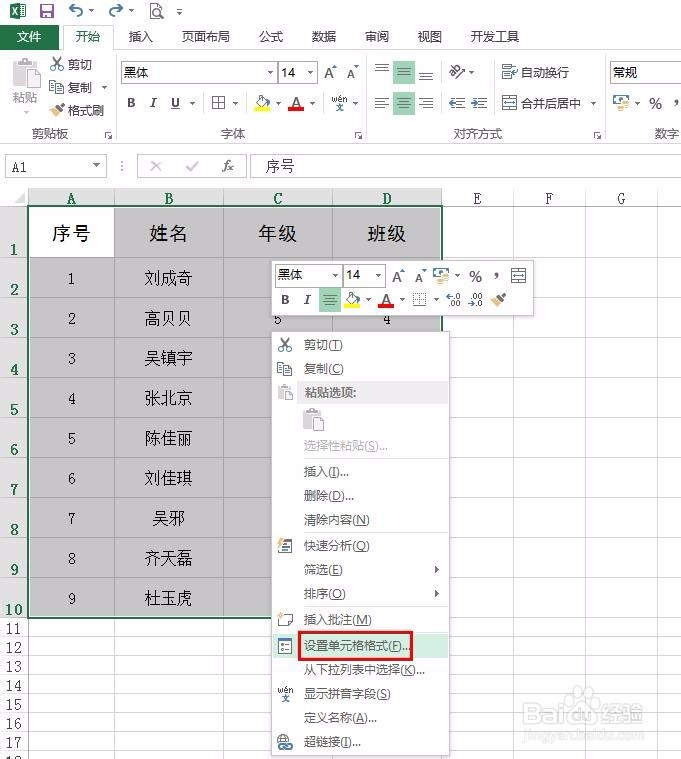This screenshot has width=681, height=759.
Task: Toggle Italic in the mini toolbar
Action: pos(307,300)
